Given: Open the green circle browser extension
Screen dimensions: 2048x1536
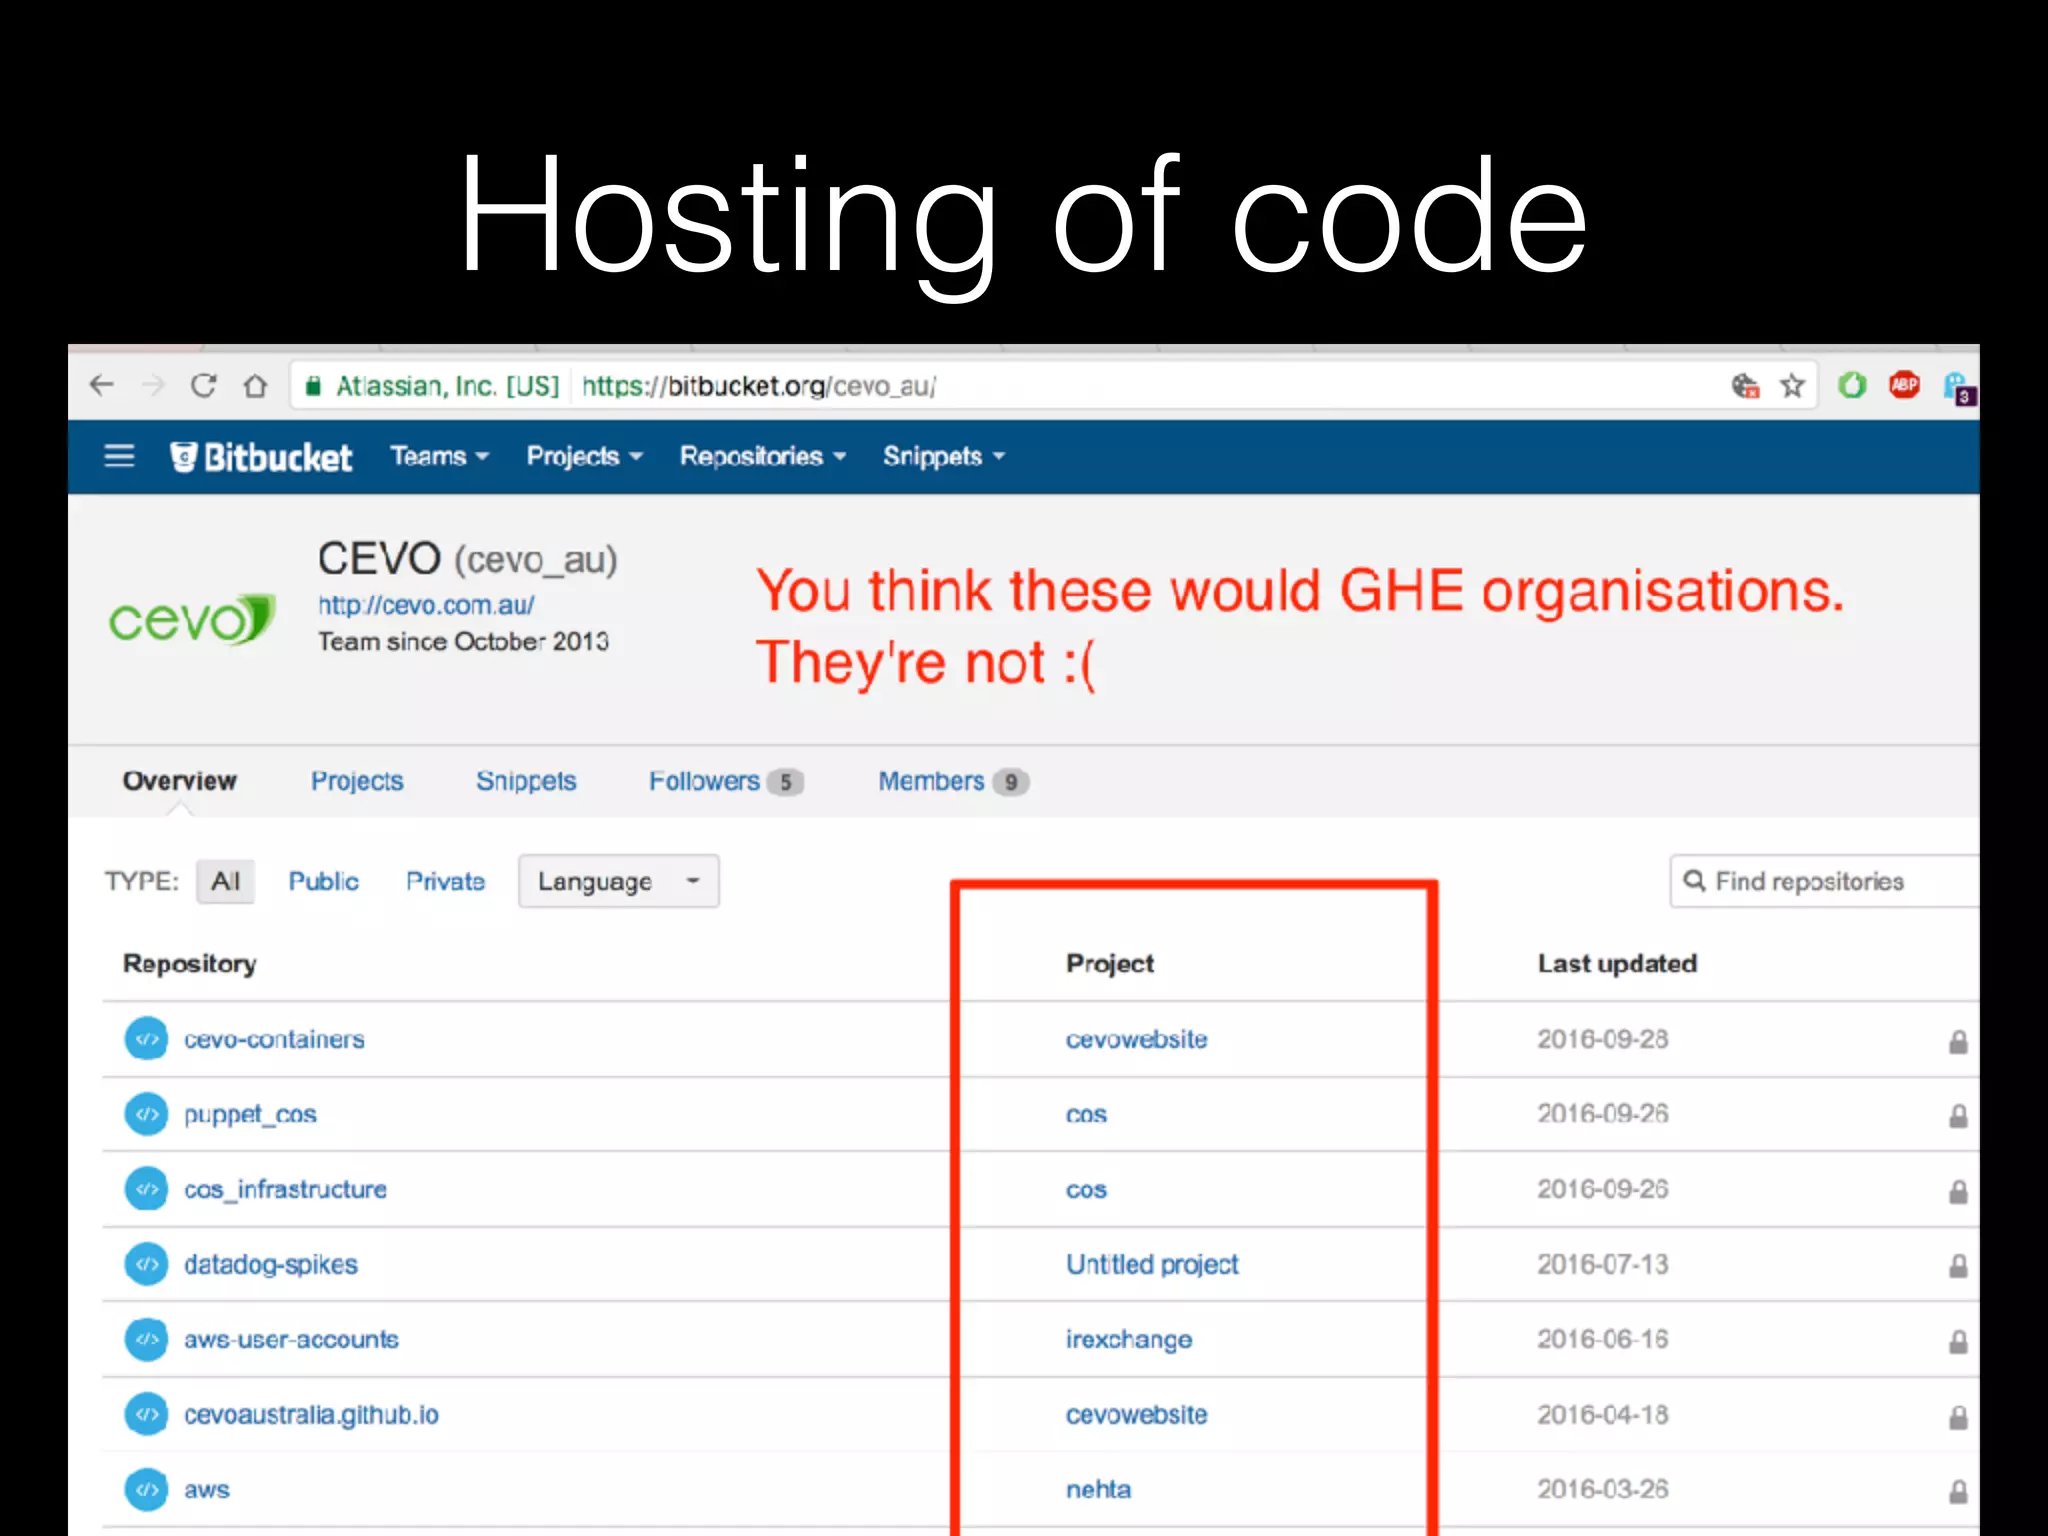Looking at the screenshot, I should [1852, 385].
